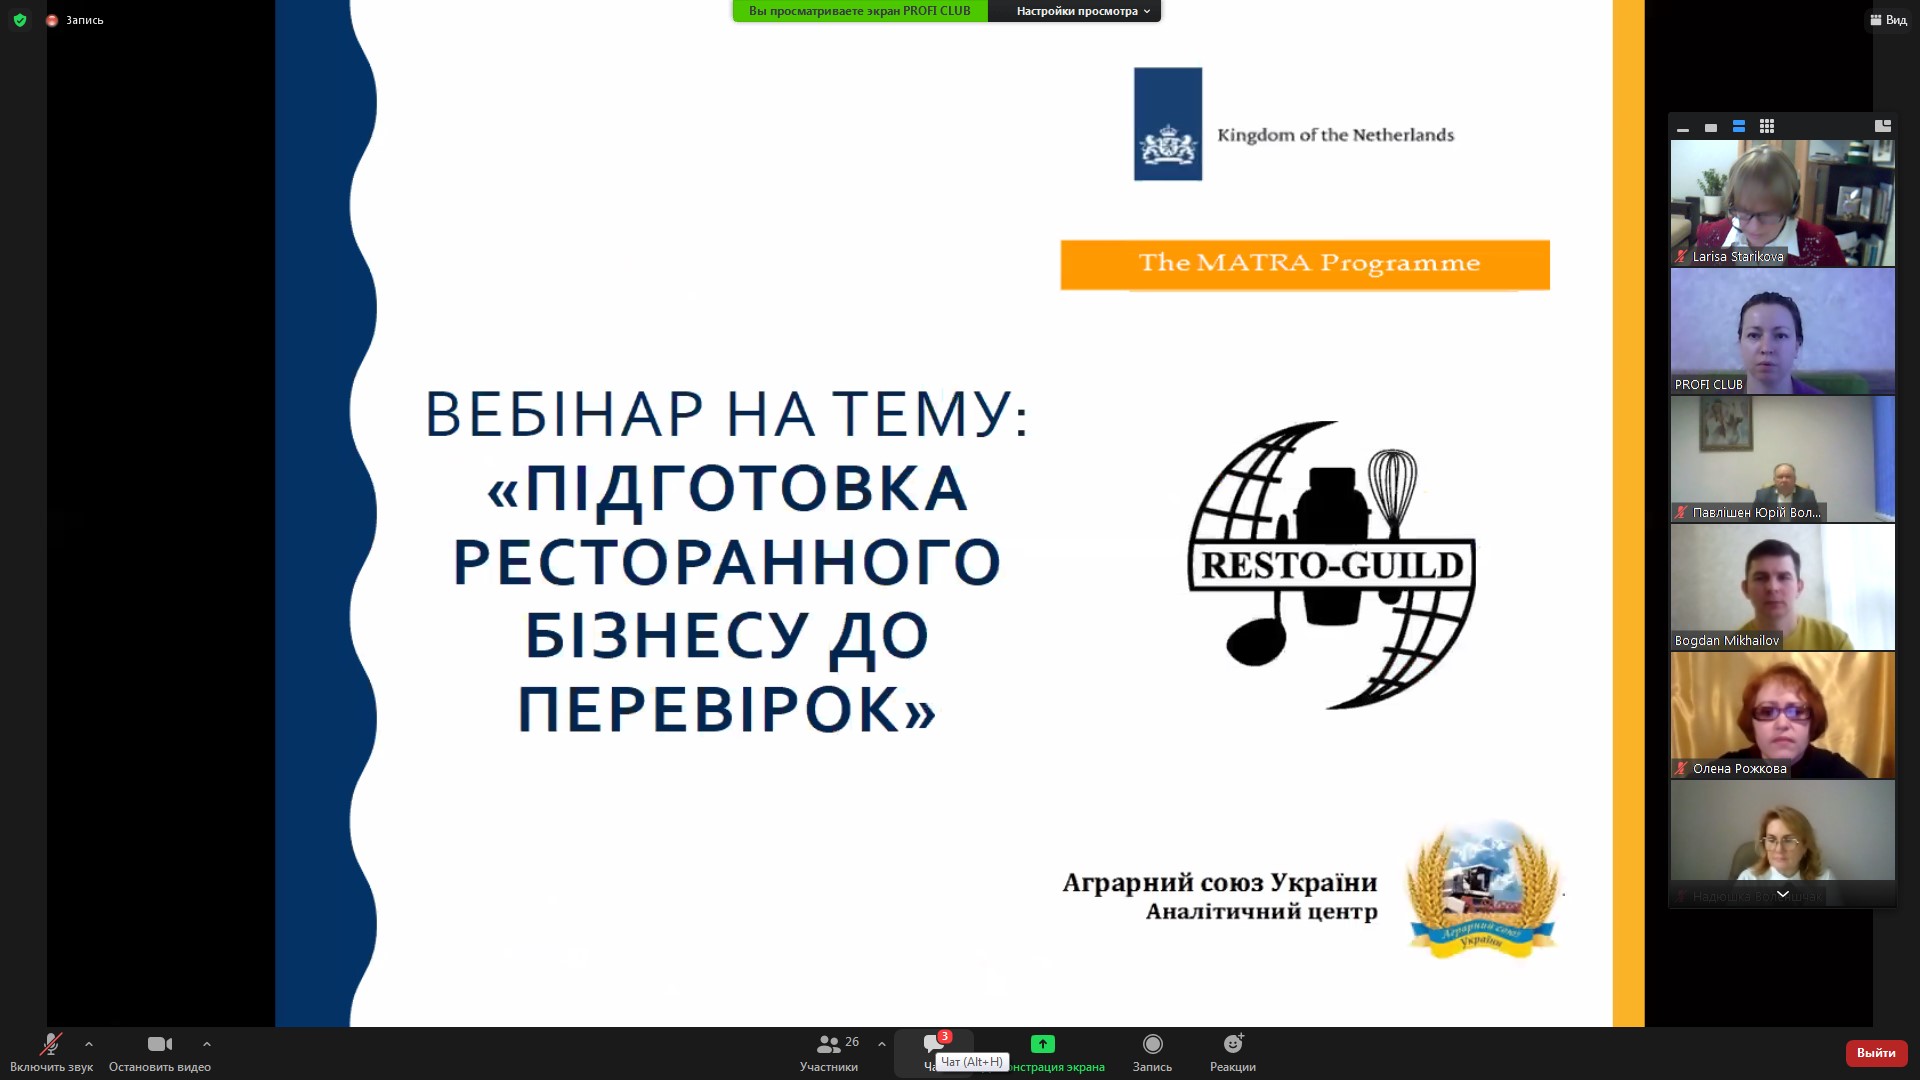This screenshot has height=1080, width=1920.
Task: Select Павлішен Юрій video thumbnail
Action: click(x=1782, y=459)
